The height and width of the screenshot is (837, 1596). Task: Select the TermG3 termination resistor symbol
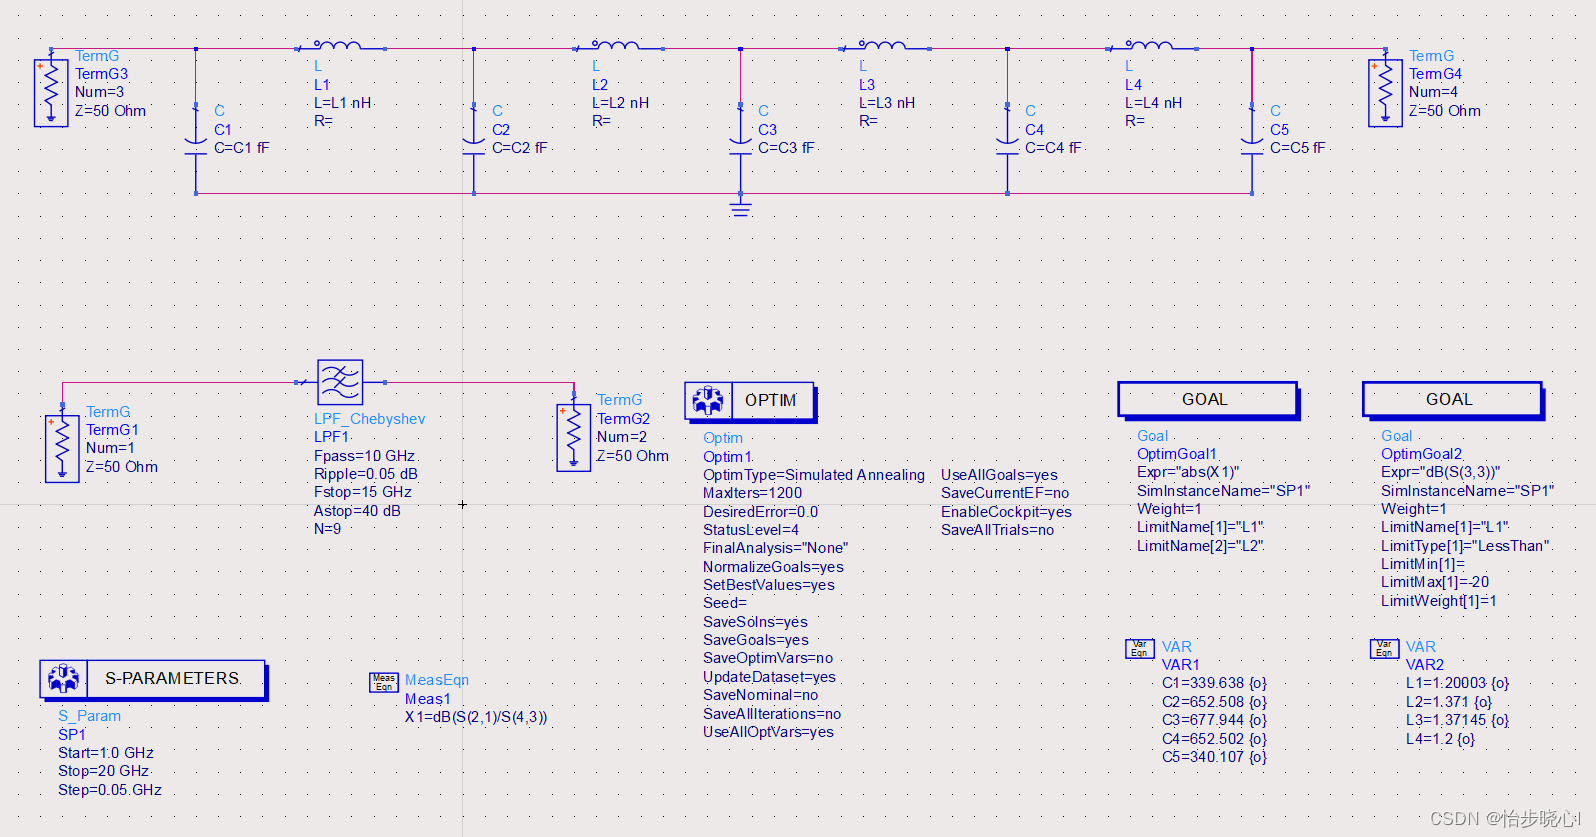point(51,92)
